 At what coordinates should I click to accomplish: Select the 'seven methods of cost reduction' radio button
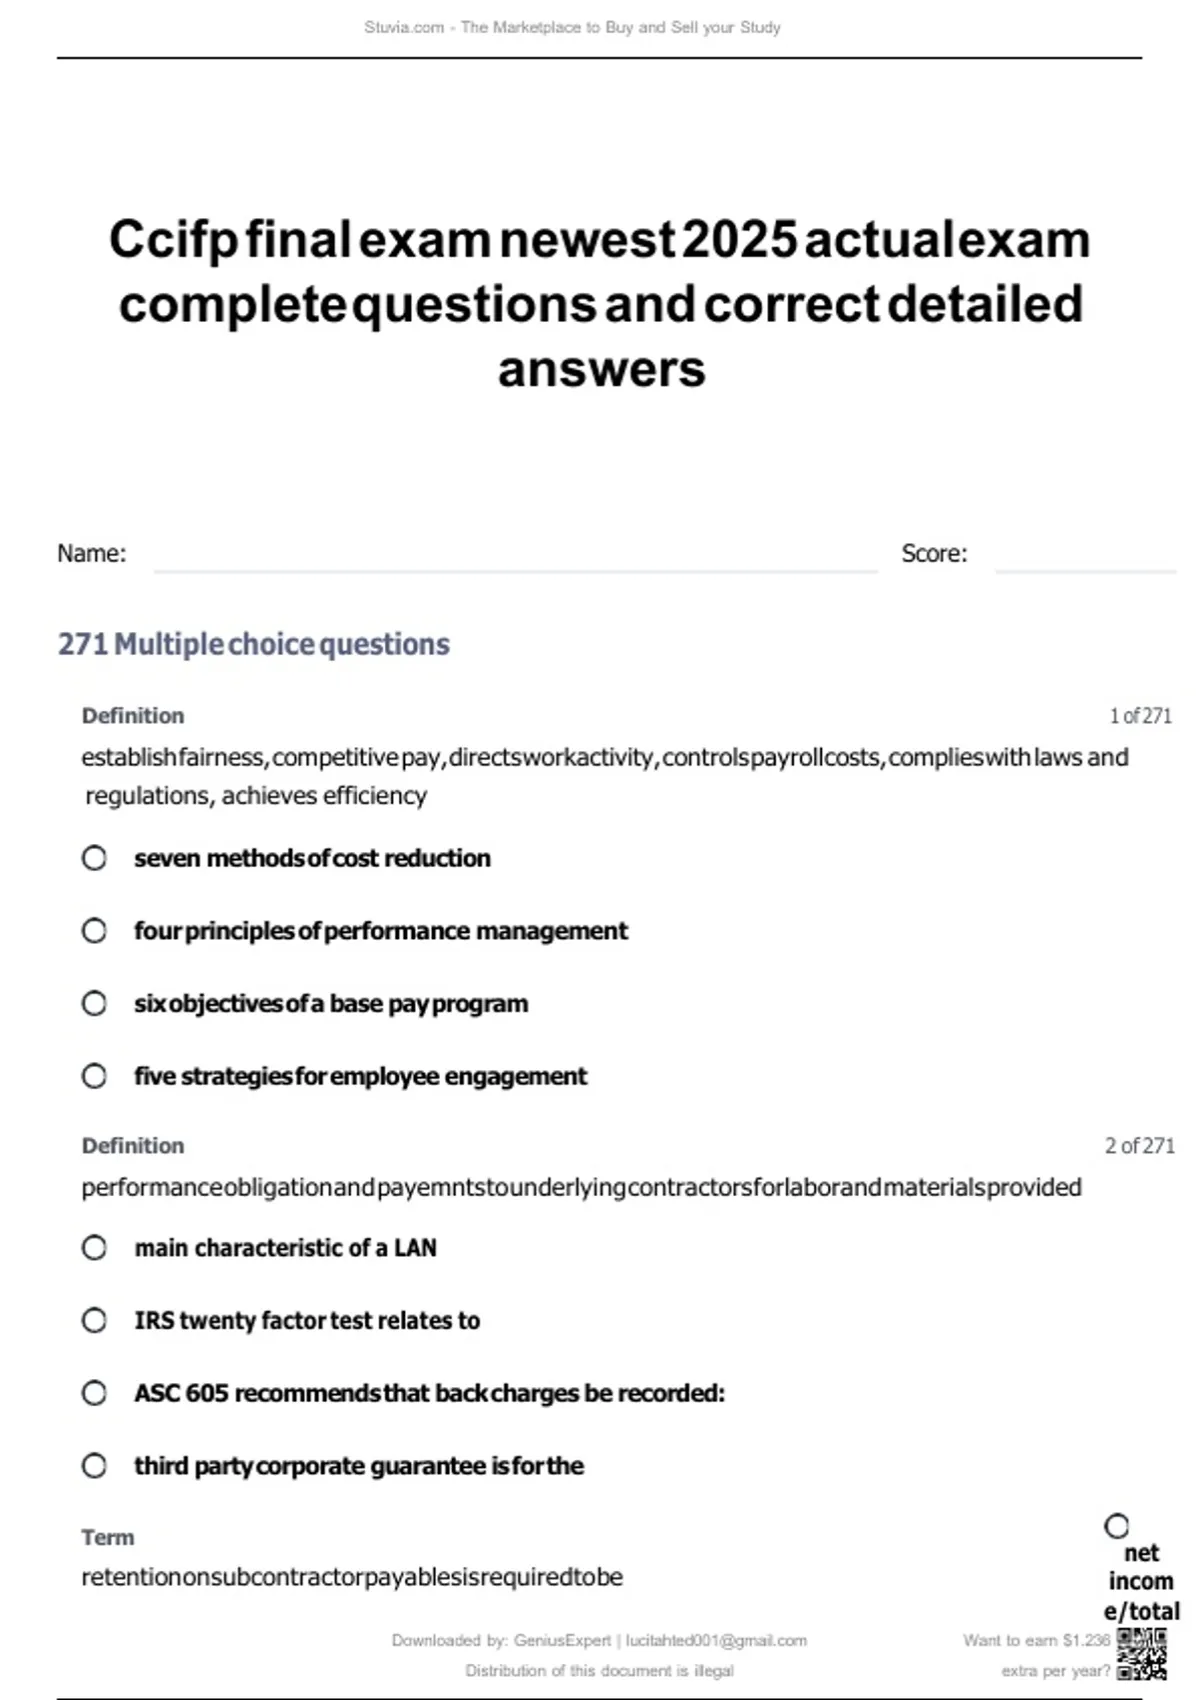(x=94, y=858)
